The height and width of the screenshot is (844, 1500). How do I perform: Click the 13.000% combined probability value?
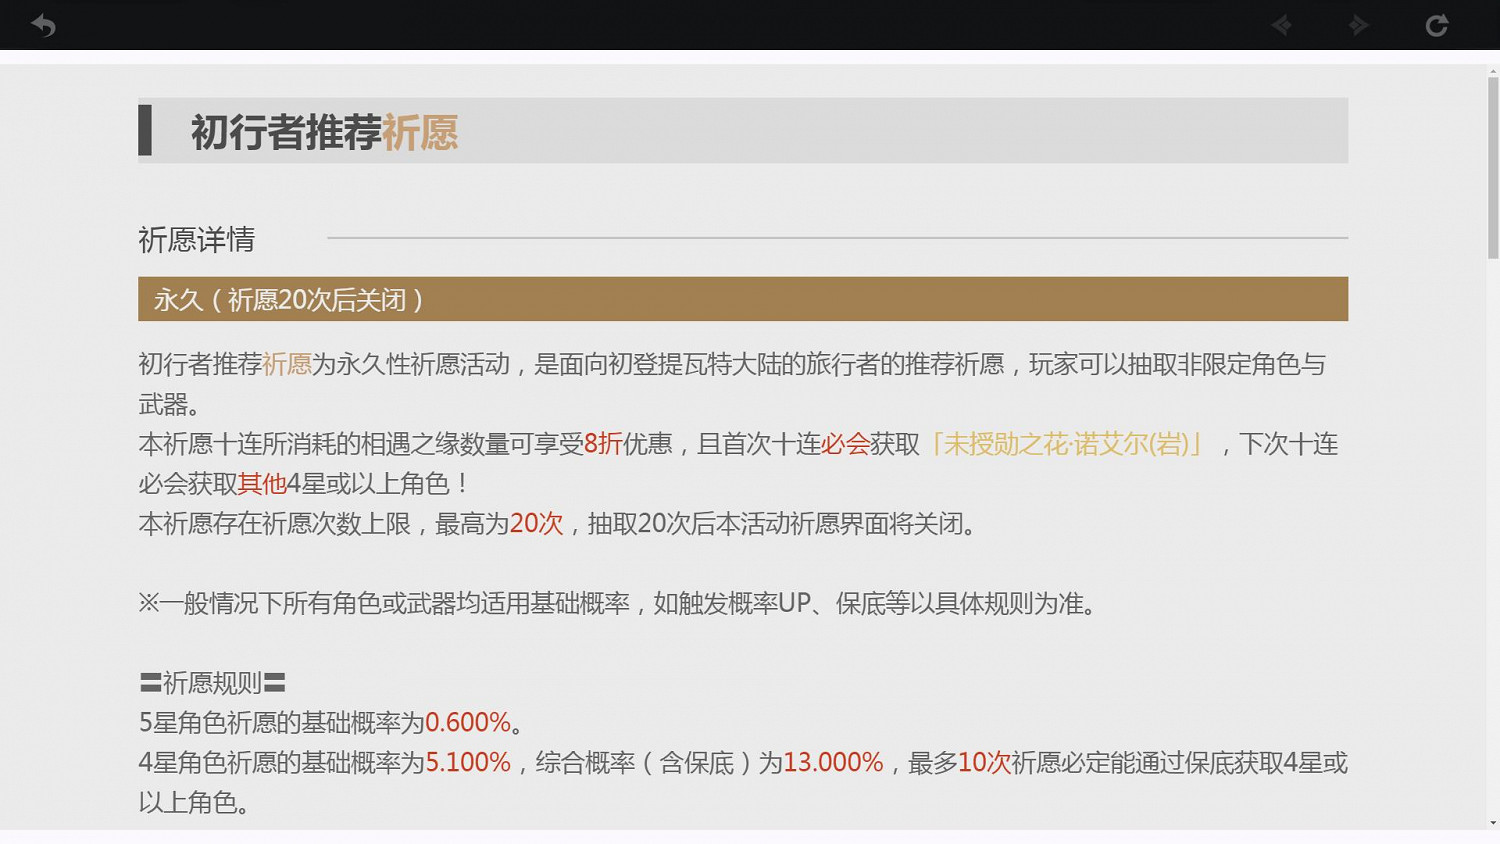833,762
